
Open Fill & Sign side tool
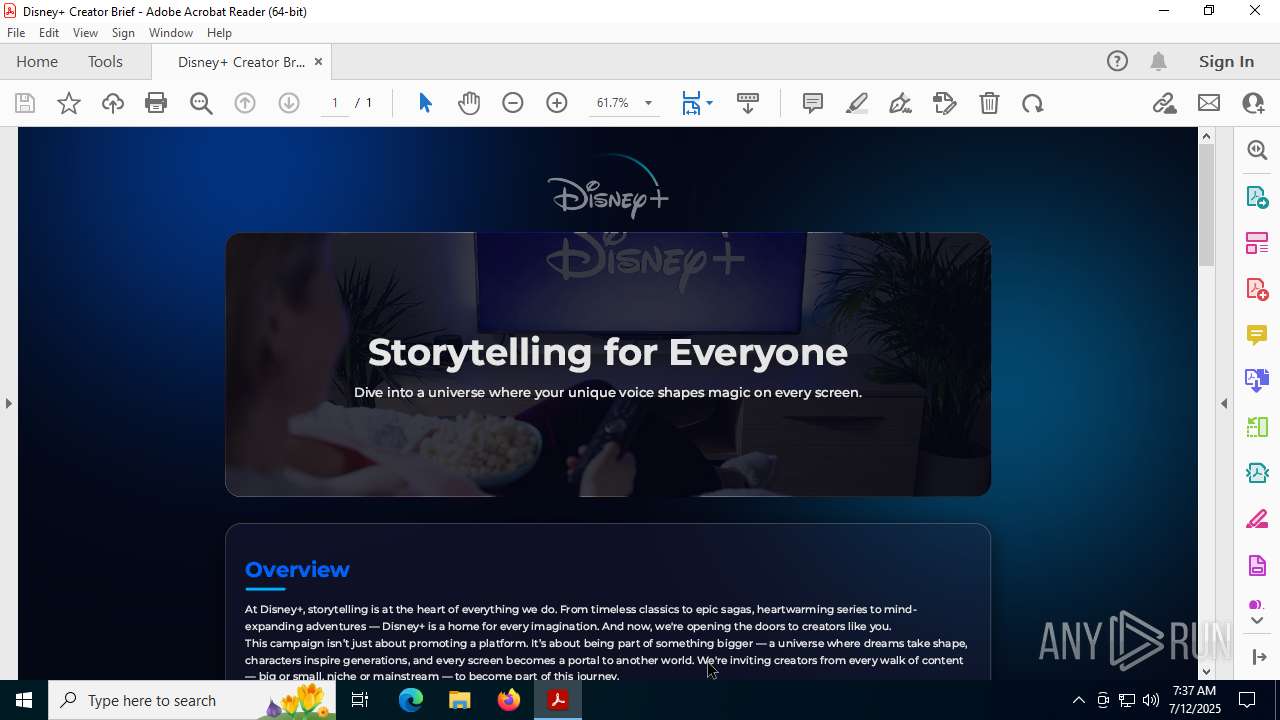click(1257, 519)
